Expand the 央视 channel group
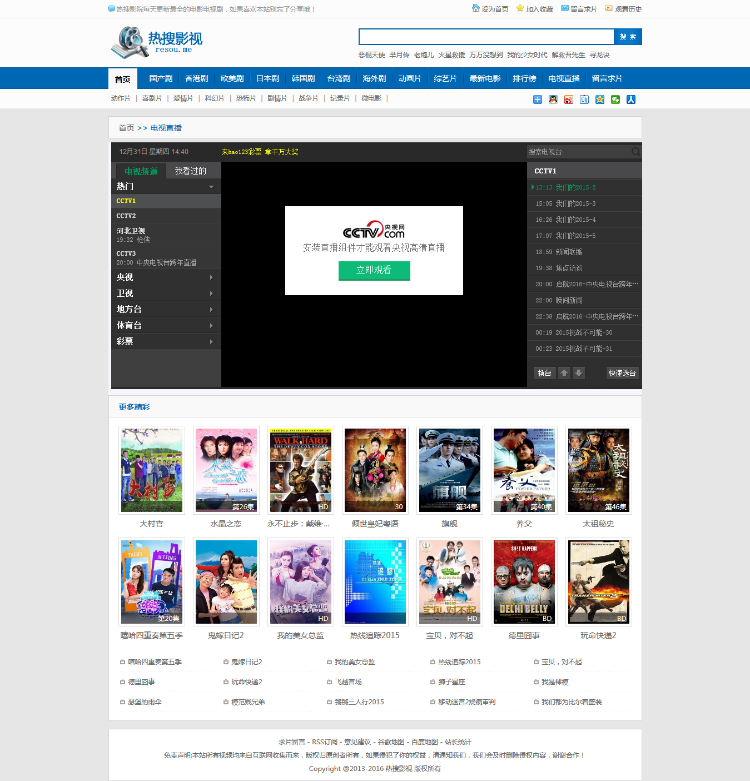This screenshot has width=750, height=781. pos(166,277)
